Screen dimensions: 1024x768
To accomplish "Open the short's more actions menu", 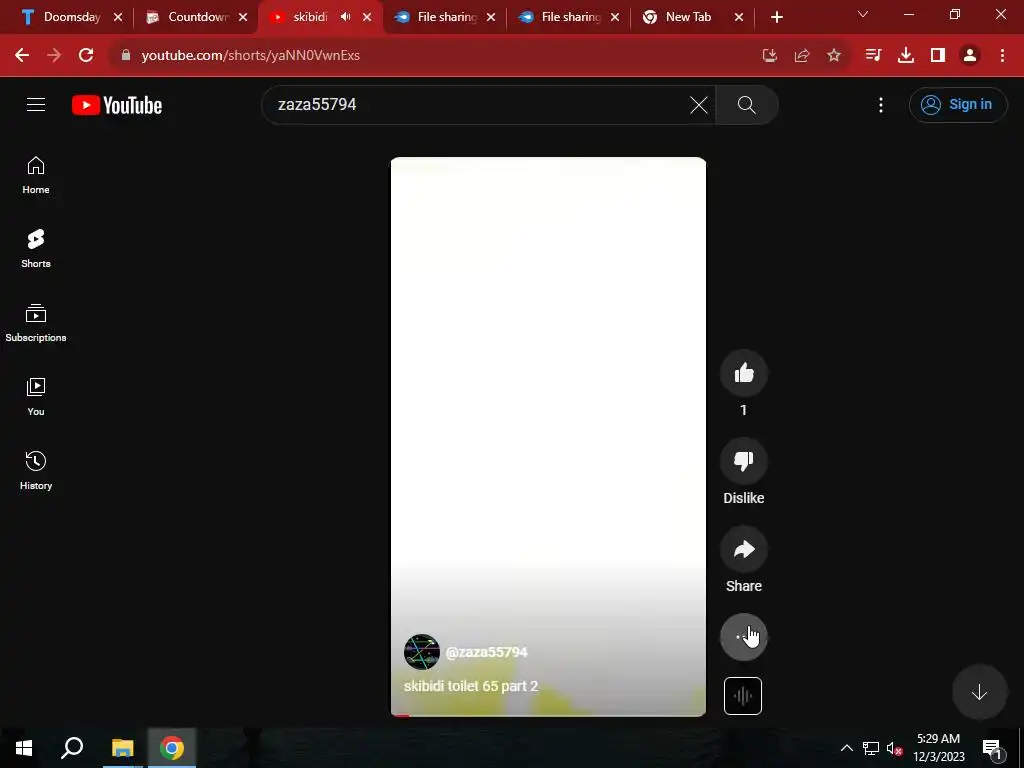I will pyautogui.click(x=744, y=637).
